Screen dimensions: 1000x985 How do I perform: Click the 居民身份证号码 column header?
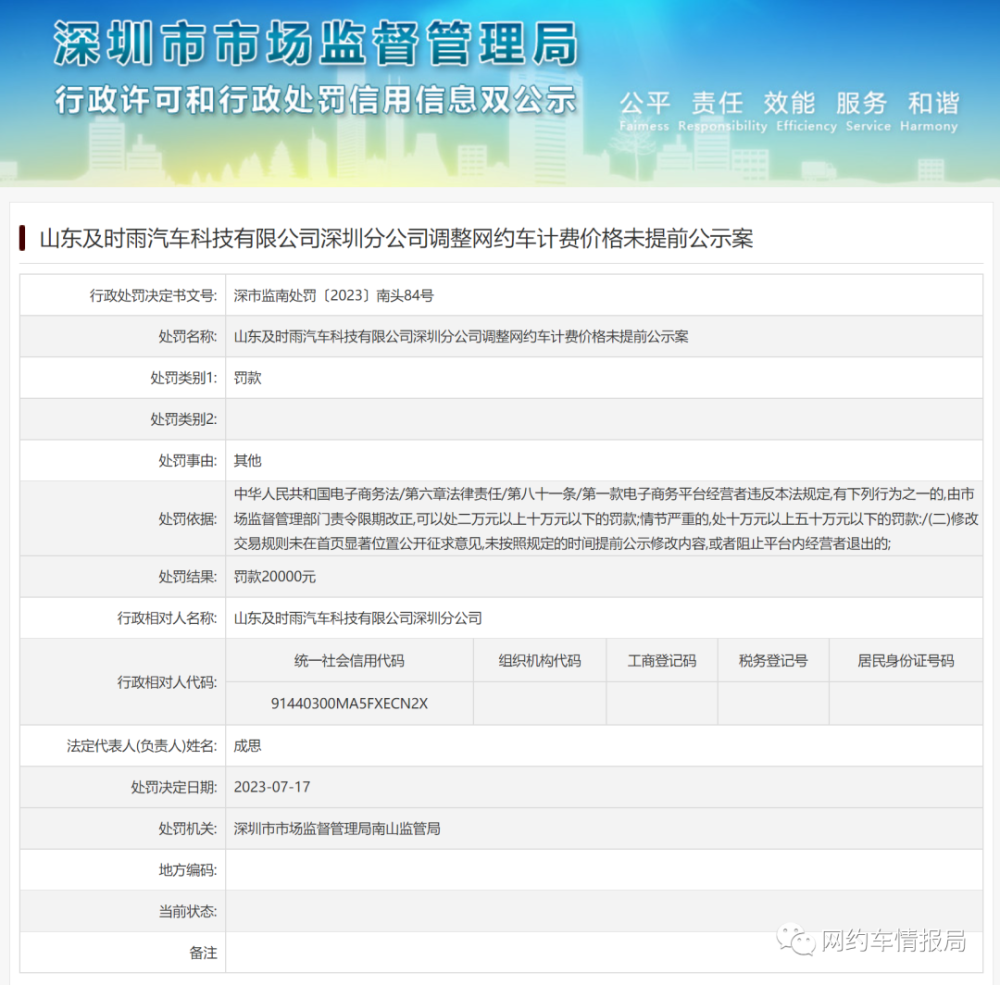coord(906,661)
